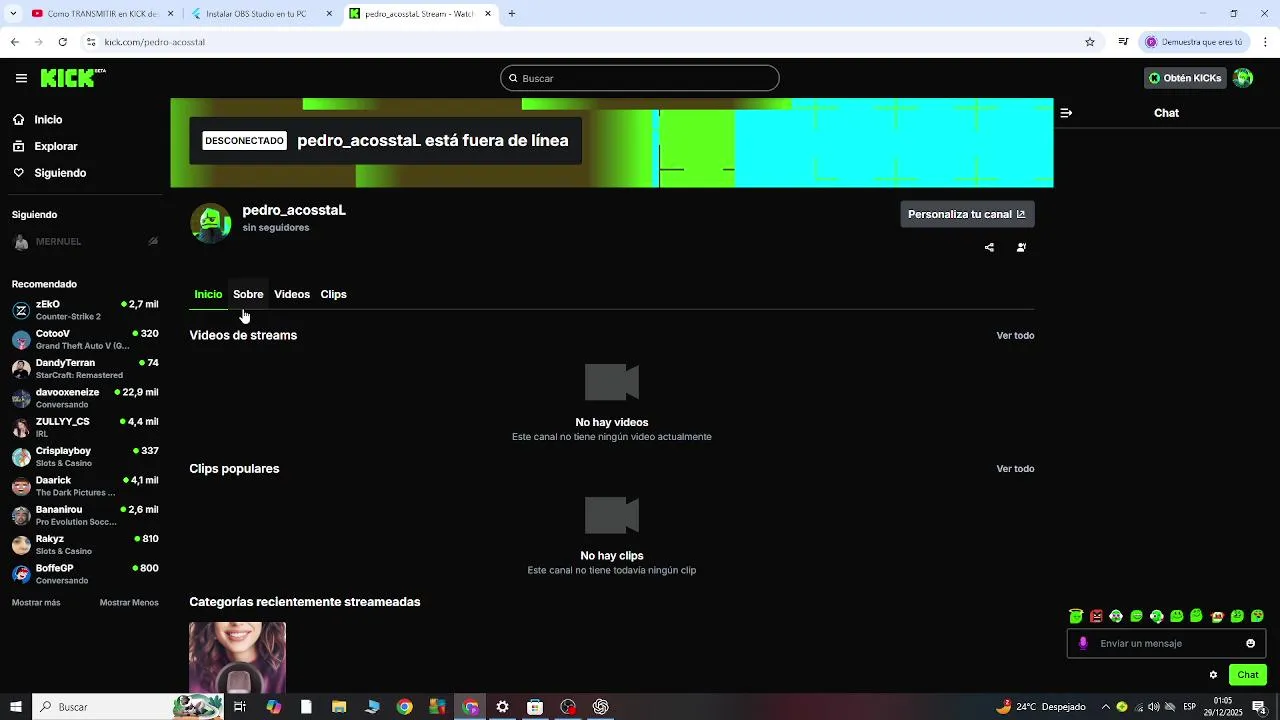Click the user settings icon beside share
1280x720 pixels.
click(x=1021, y=247)
